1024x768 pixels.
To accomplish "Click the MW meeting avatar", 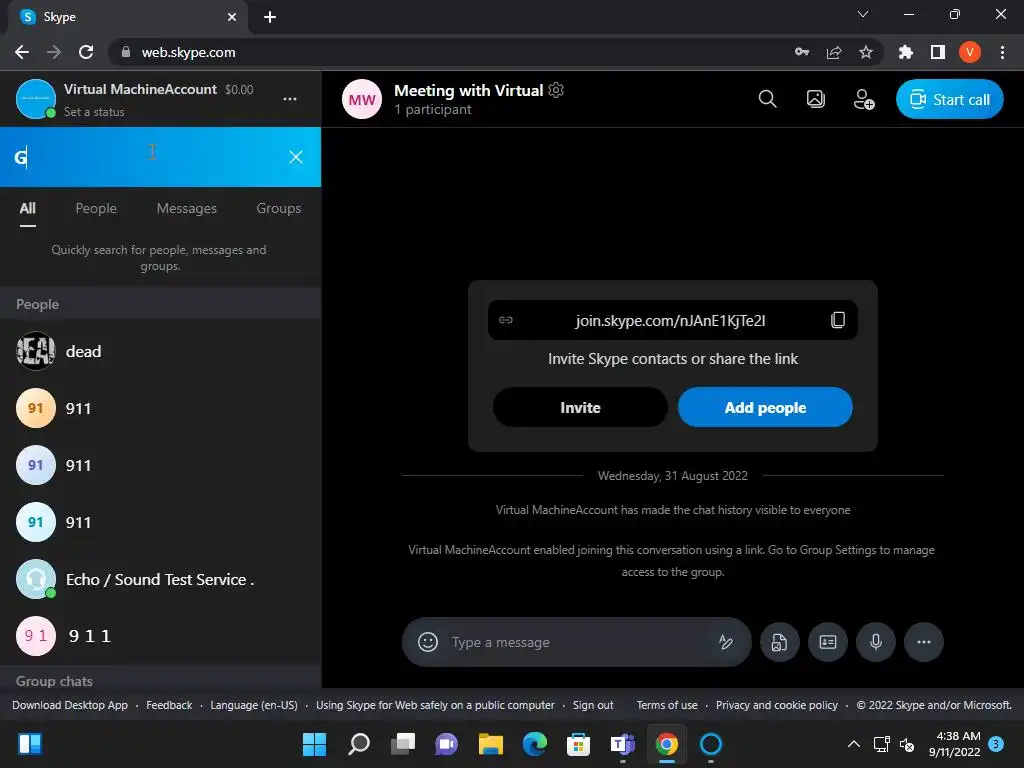I will (x=362, y=99).
